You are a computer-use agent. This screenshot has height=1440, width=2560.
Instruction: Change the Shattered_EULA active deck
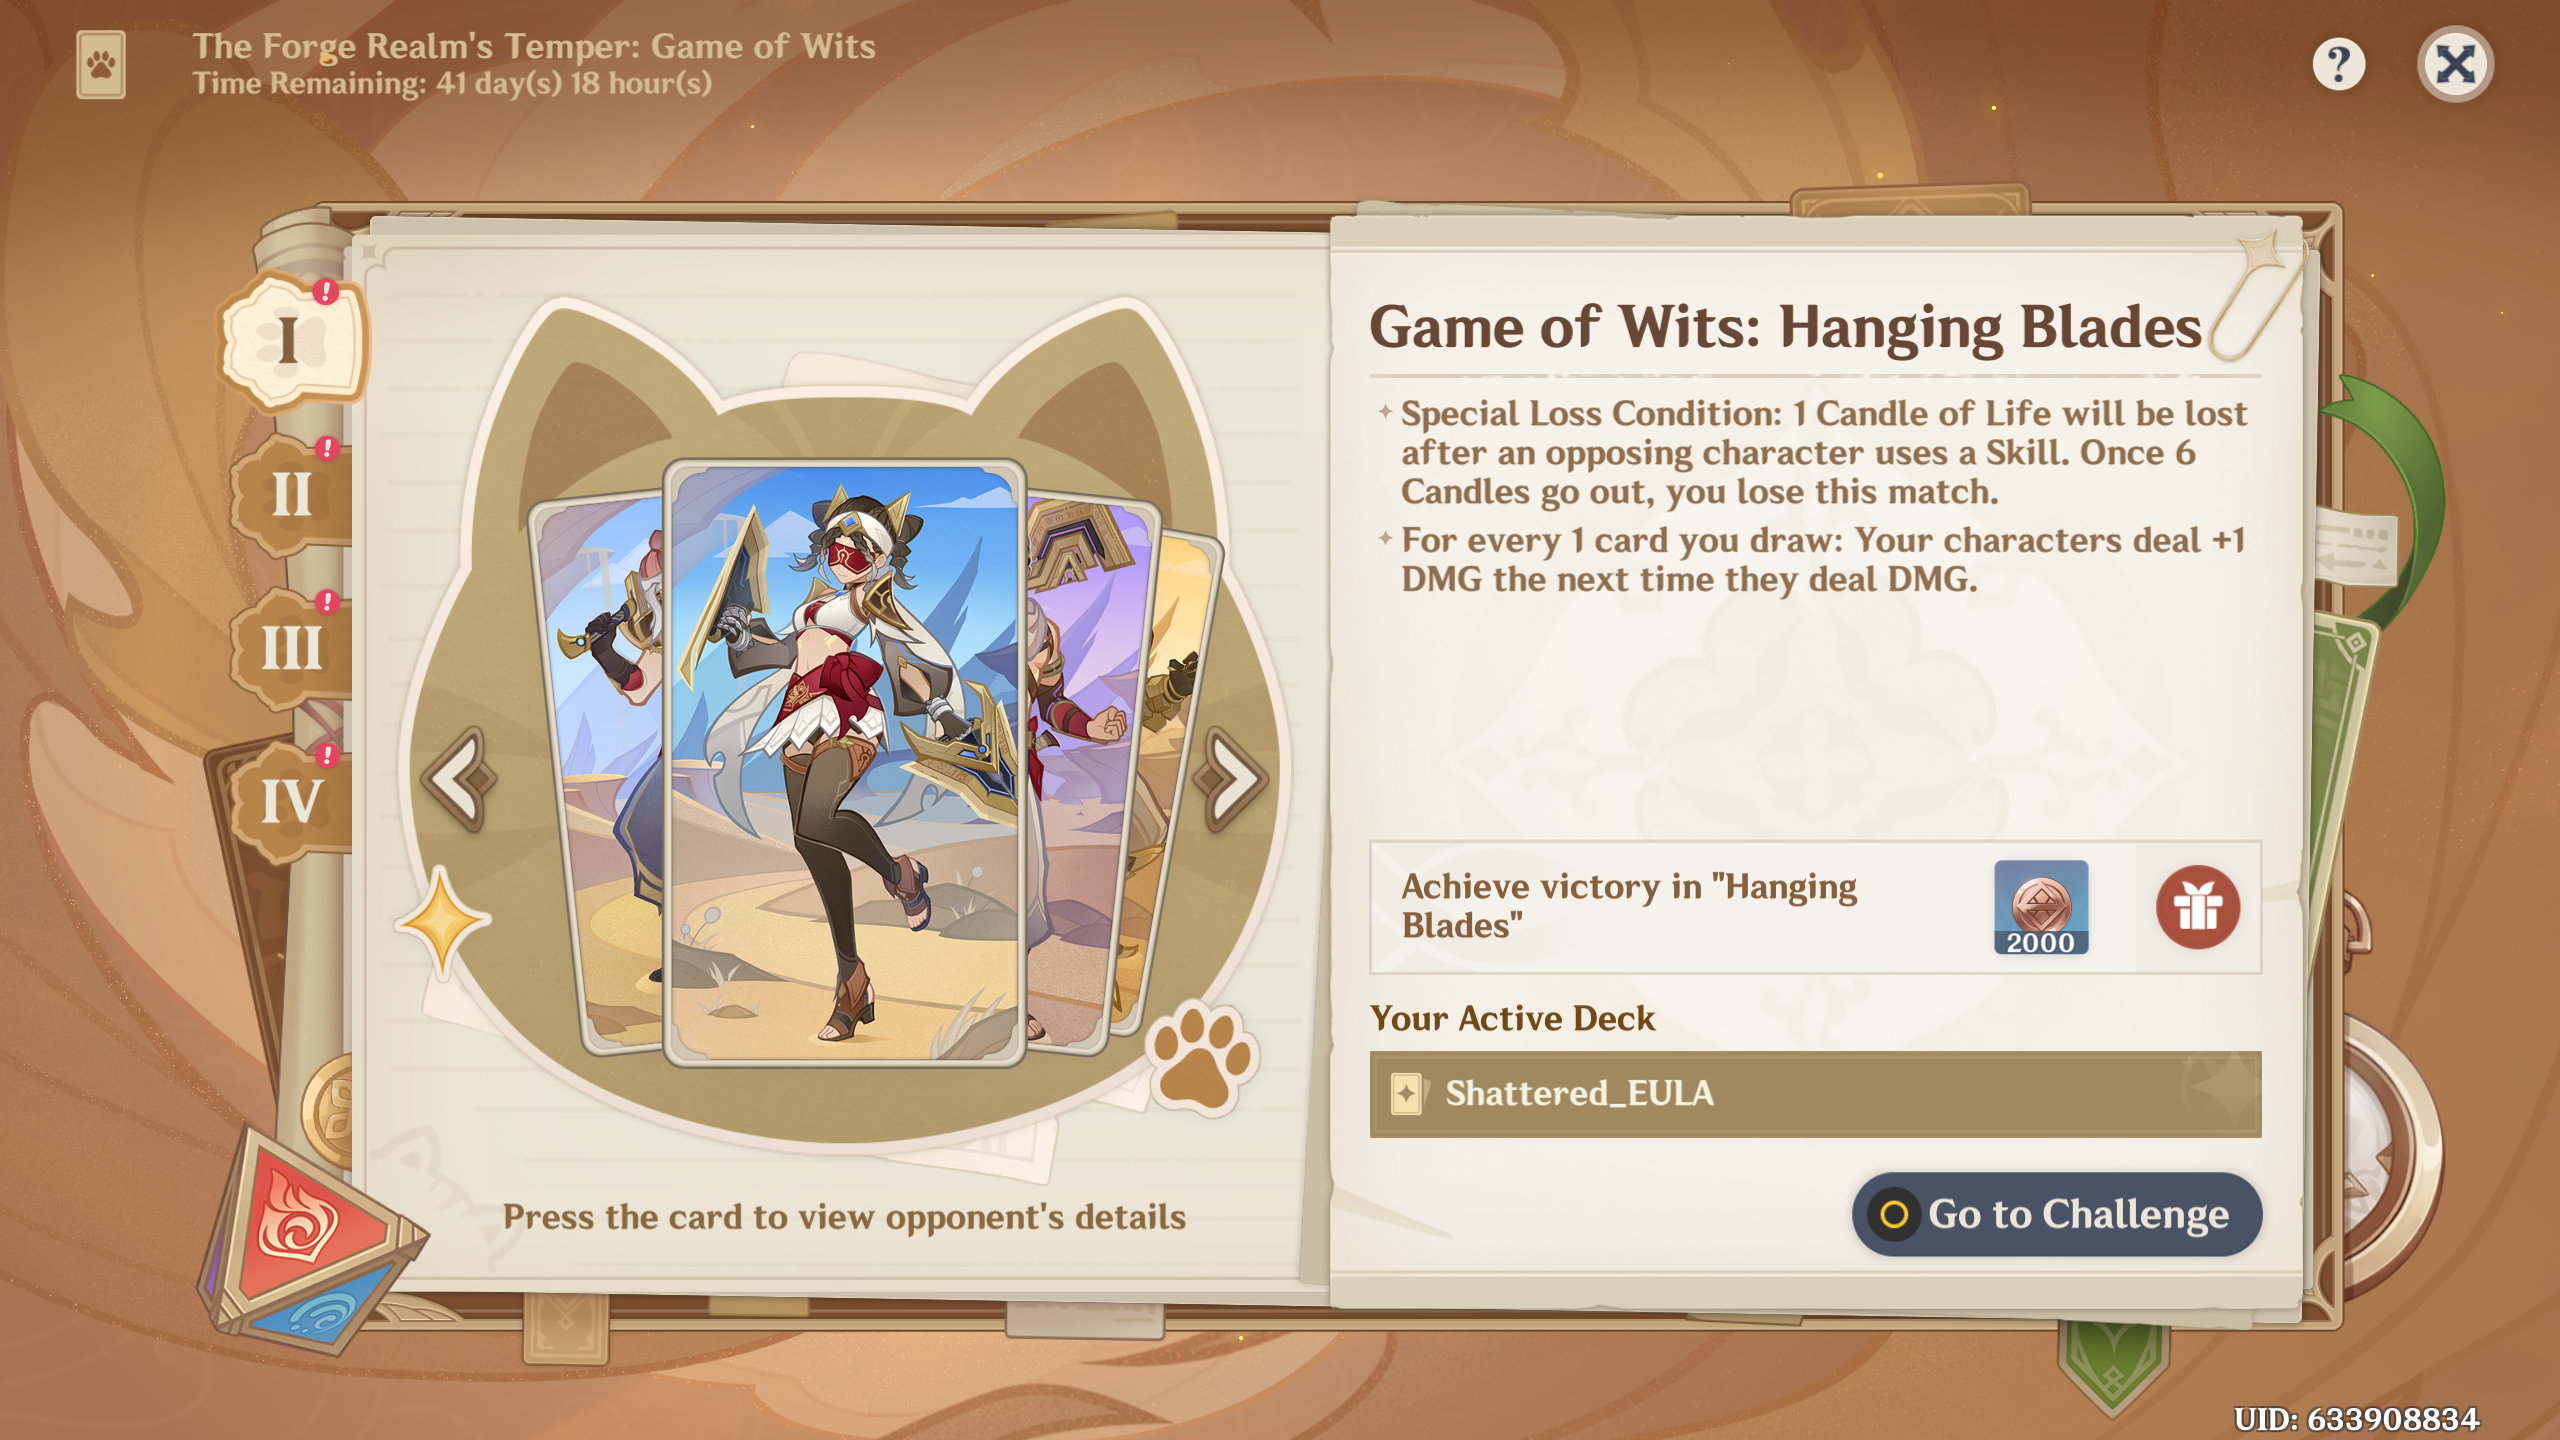1815,1094
